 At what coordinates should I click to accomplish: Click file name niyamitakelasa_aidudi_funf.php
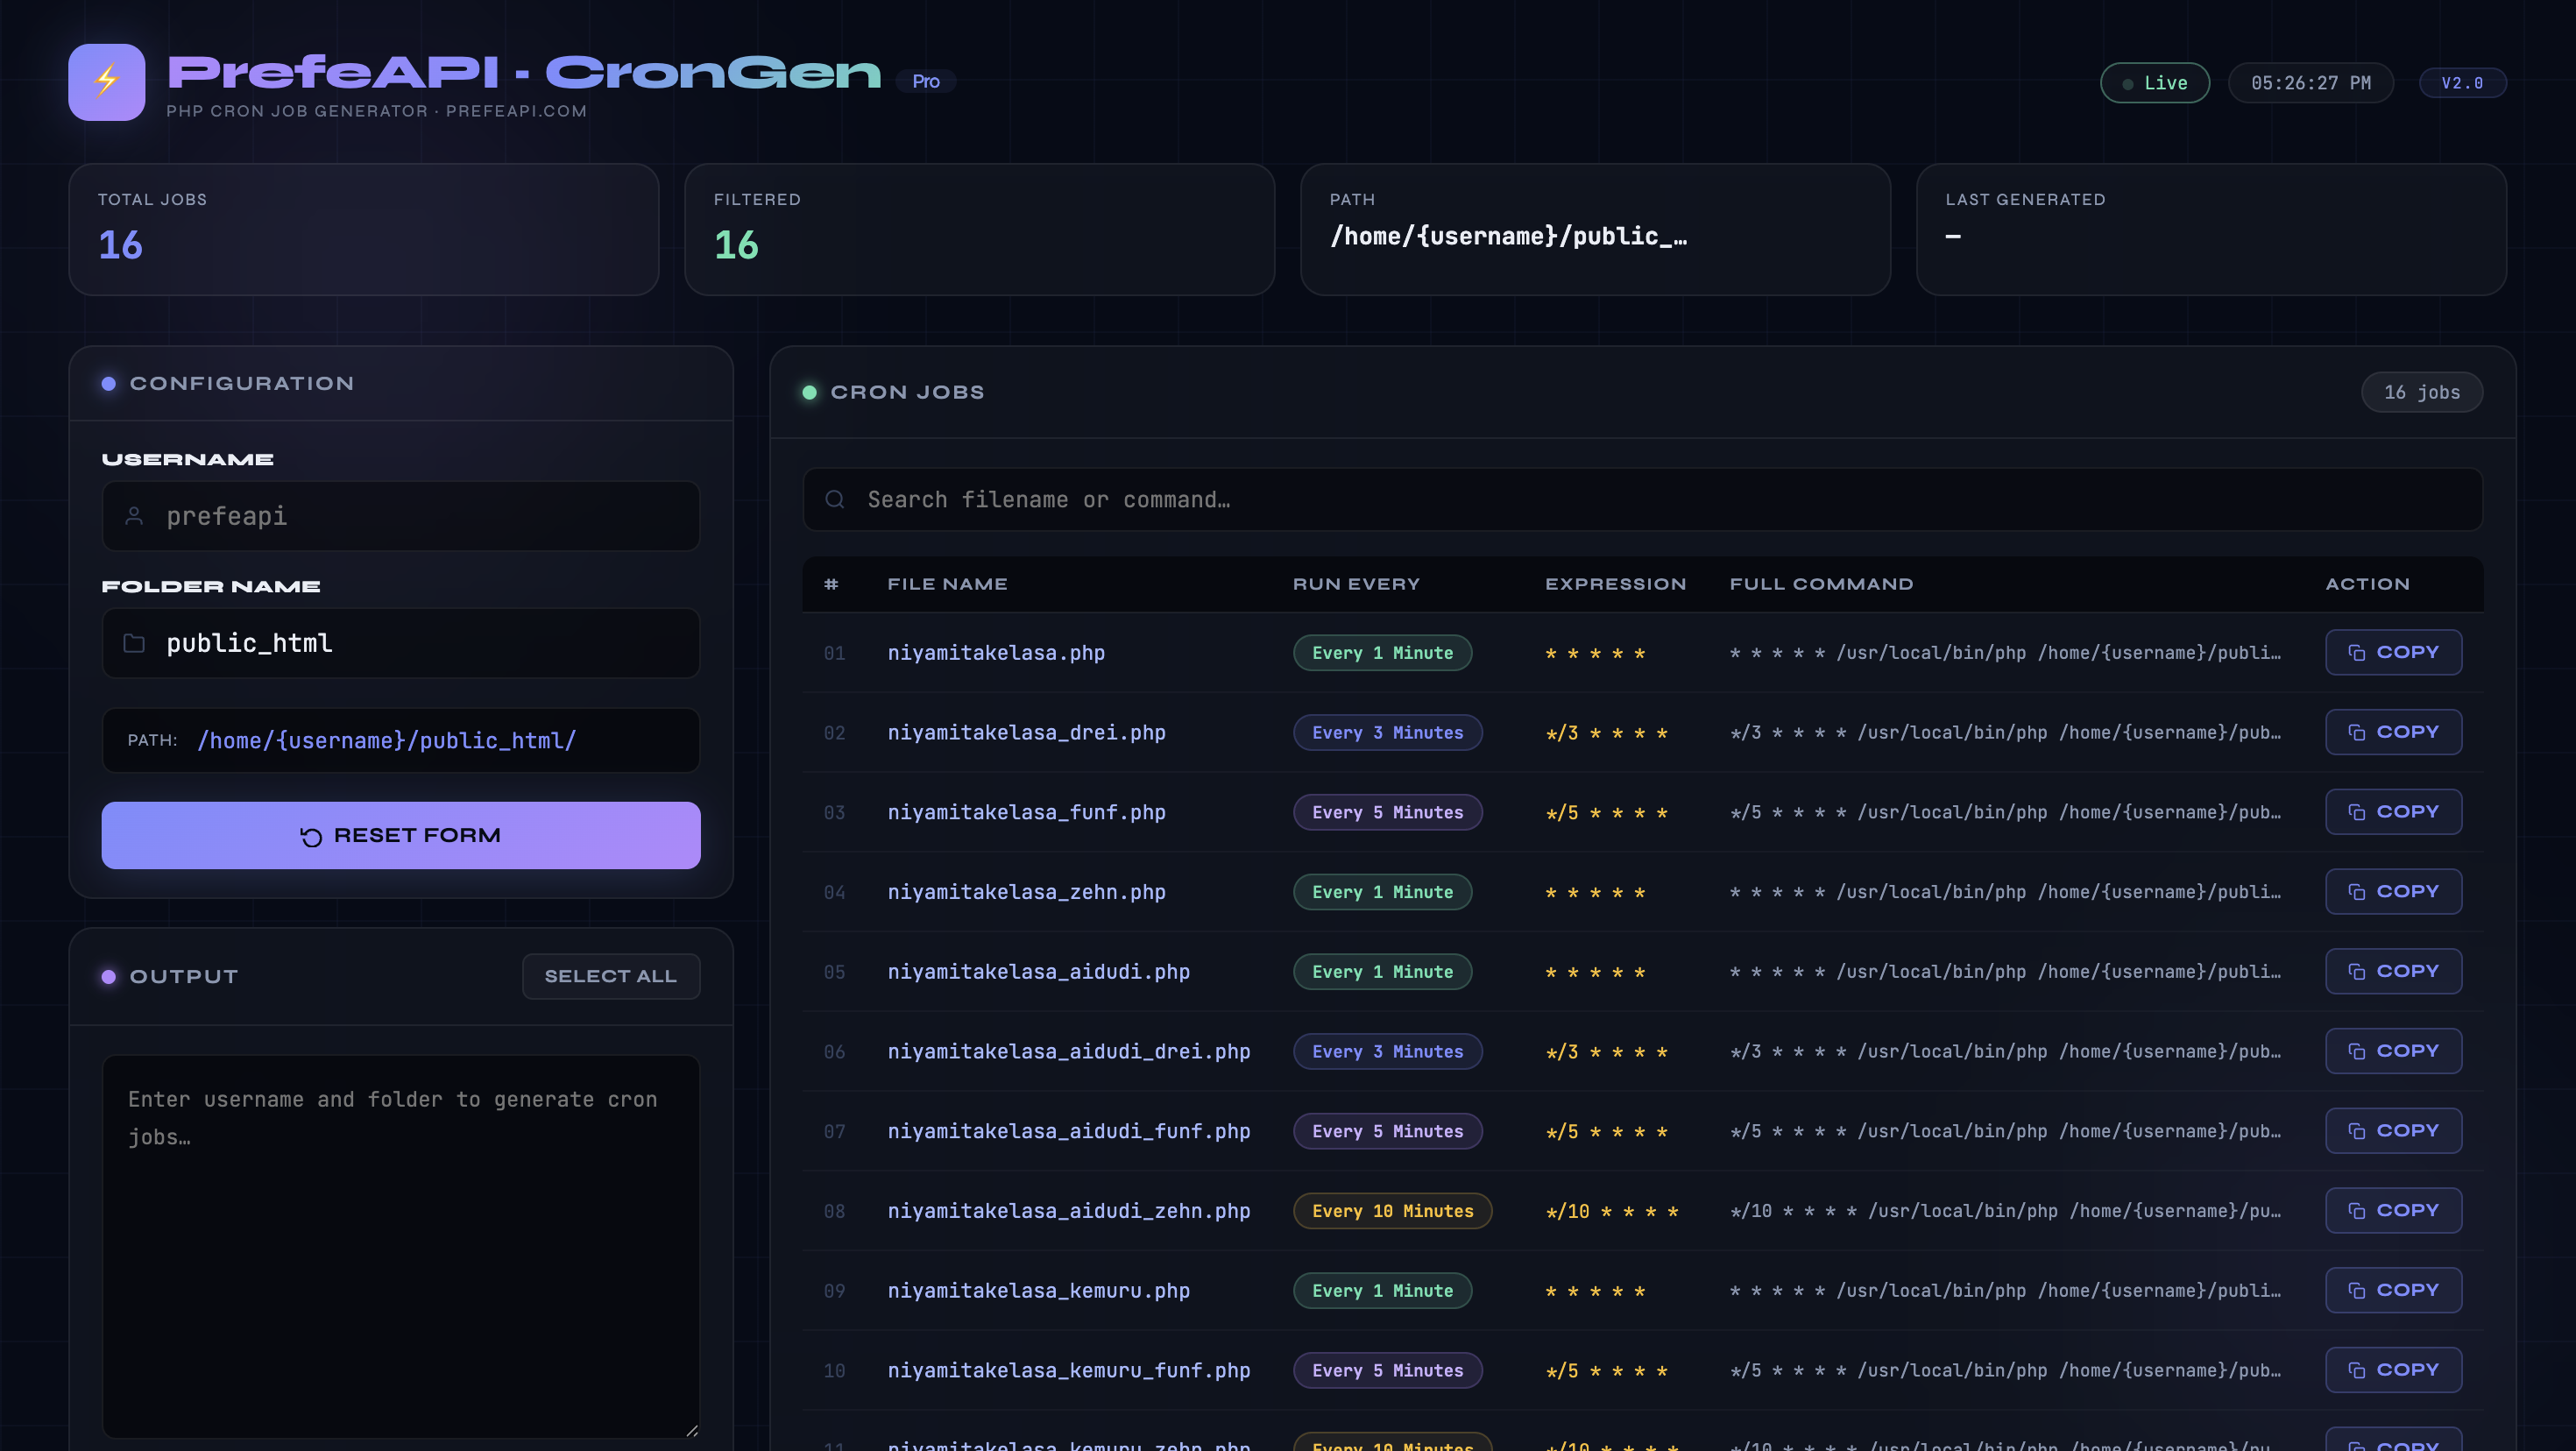1069,1131
